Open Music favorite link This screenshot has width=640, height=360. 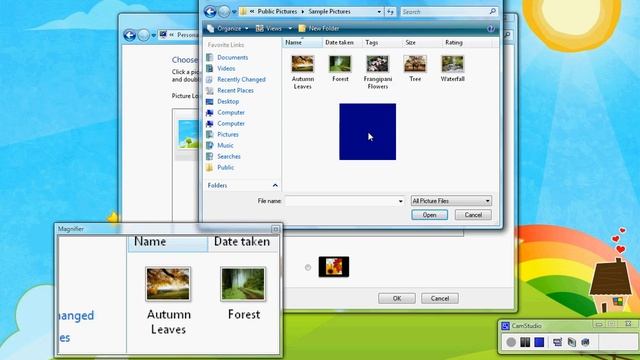tap(225, 146)
